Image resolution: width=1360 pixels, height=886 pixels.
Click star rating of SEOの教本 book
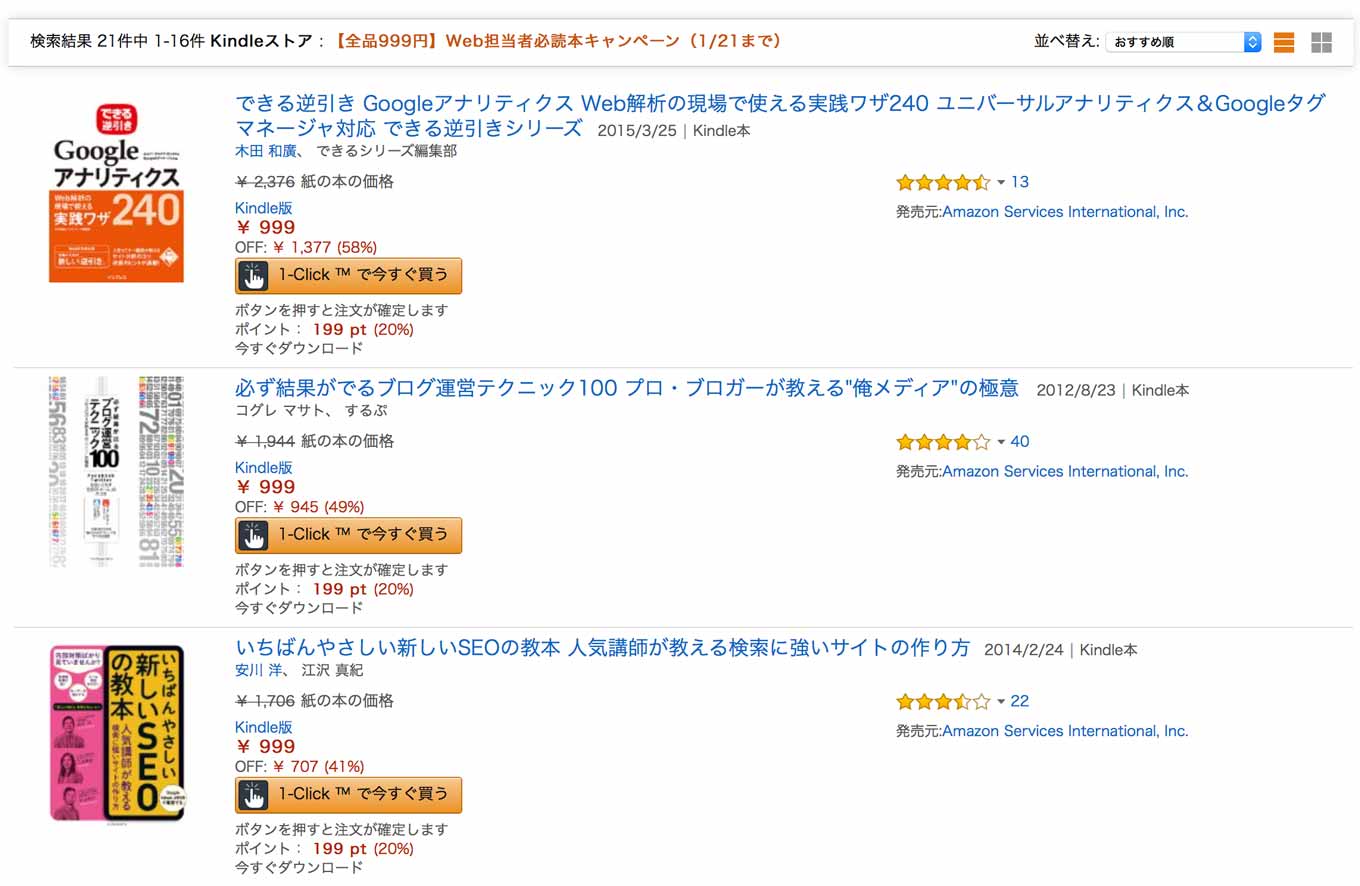pos(943,701)
